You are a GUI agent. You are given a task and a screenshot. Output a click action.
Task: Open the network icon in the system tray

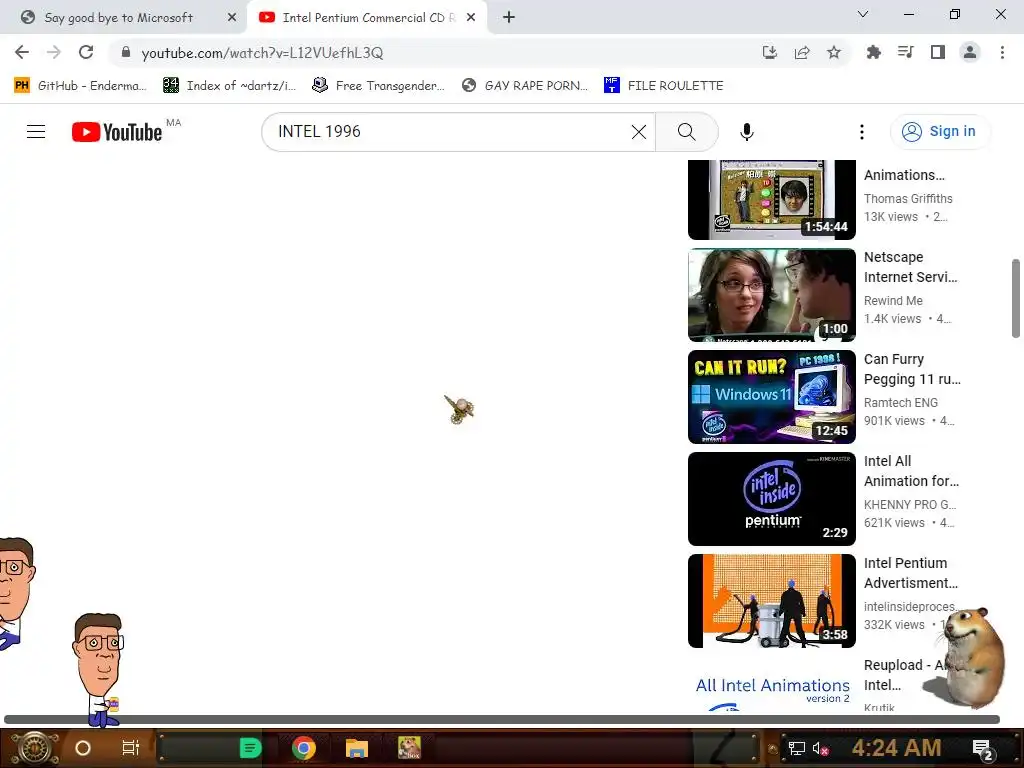[x=797, y=748]
